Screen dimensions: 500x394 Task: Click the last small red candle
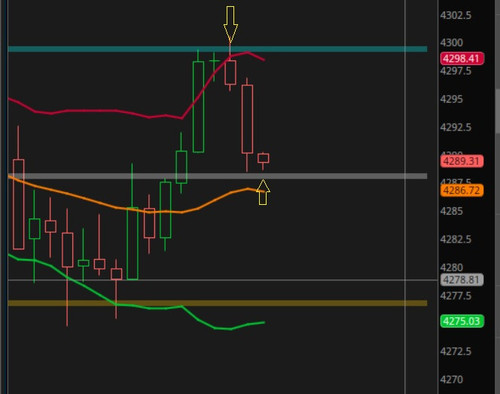tap(263, 158)
